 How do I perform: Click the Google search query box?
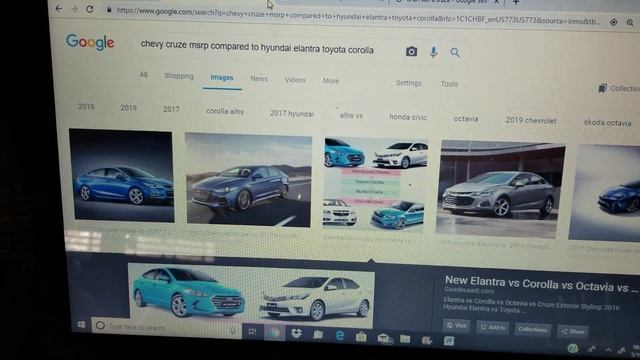(x=257, y=47)
